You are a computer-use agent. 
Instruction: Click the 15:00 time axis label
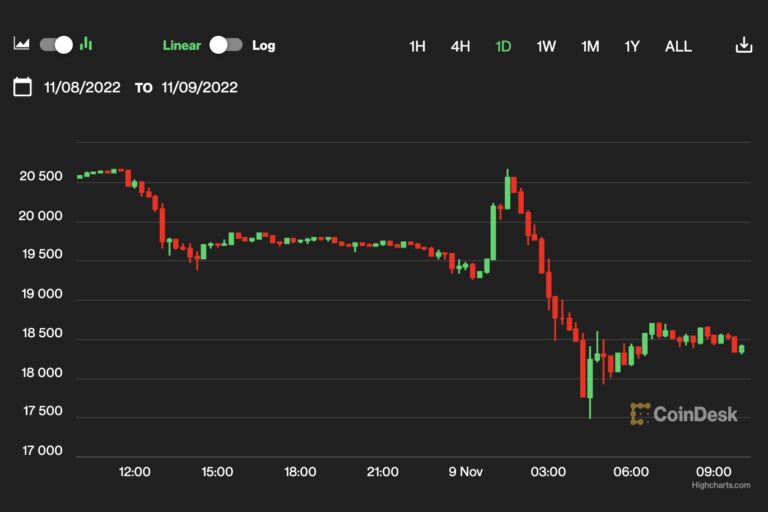217,472
